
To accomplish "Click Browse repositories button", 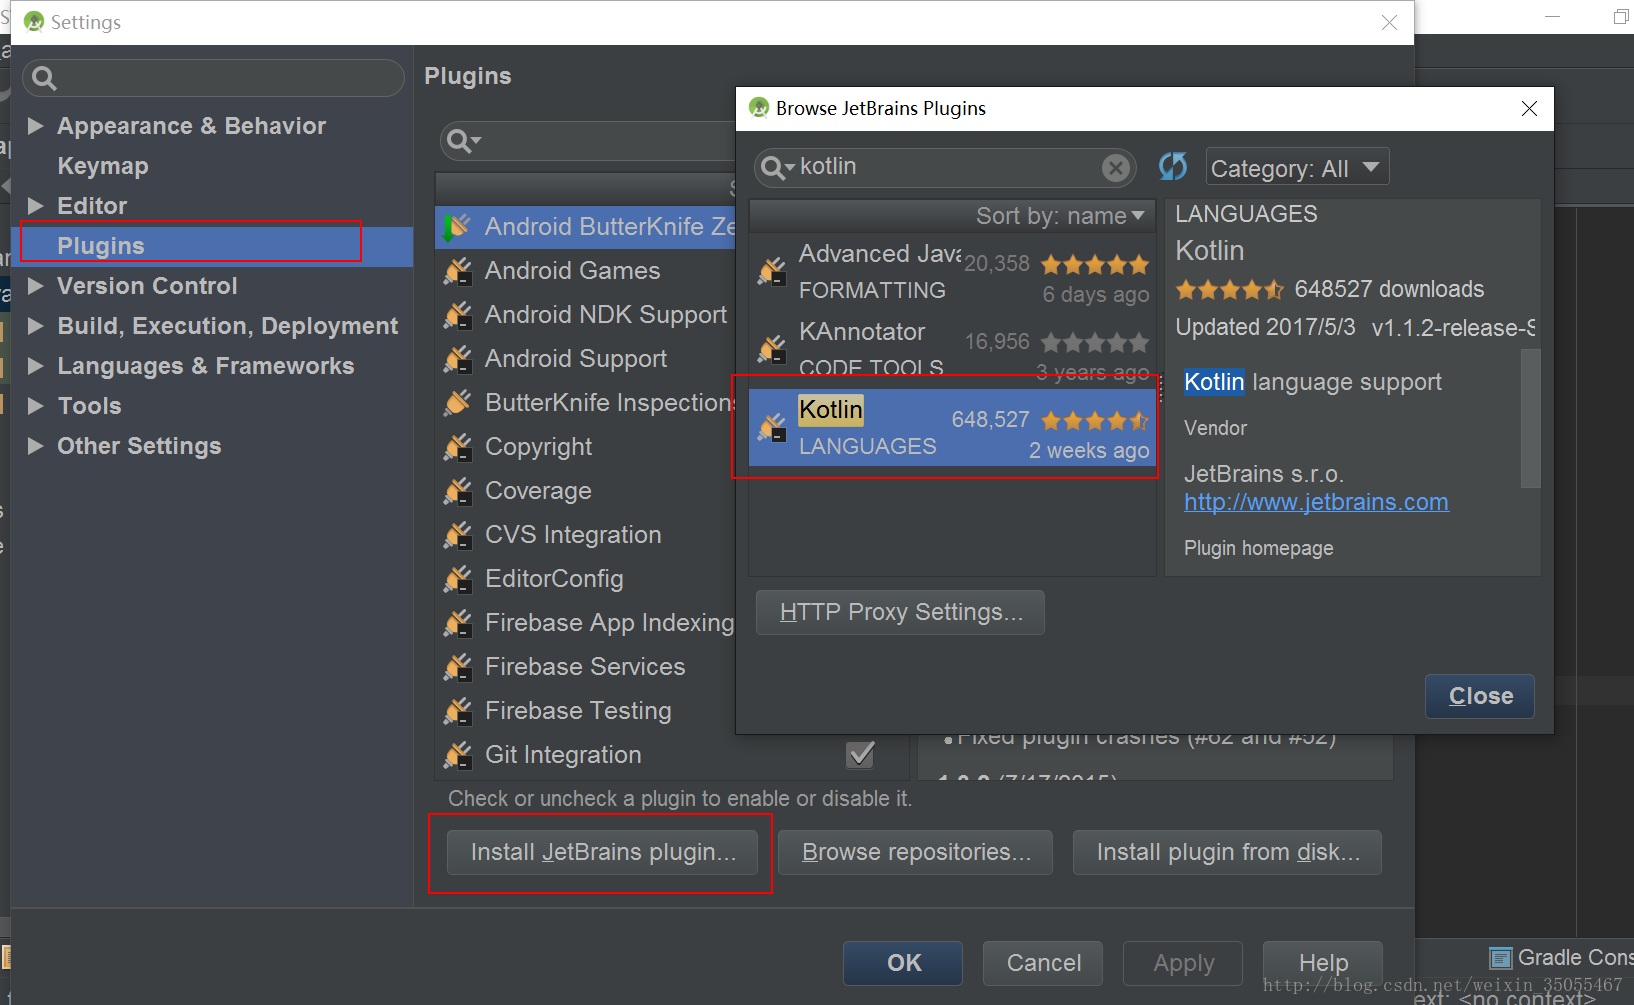I will (915, 852).
